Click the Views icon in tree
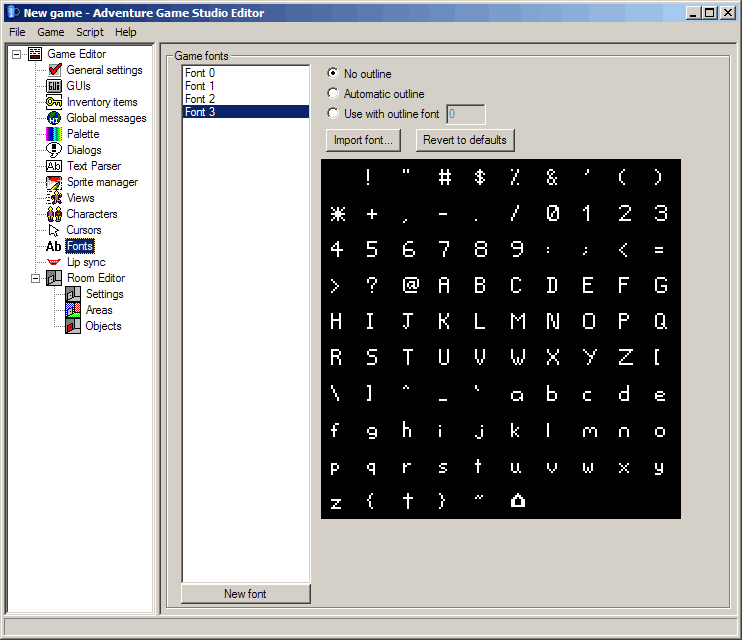 coord(54,198)
